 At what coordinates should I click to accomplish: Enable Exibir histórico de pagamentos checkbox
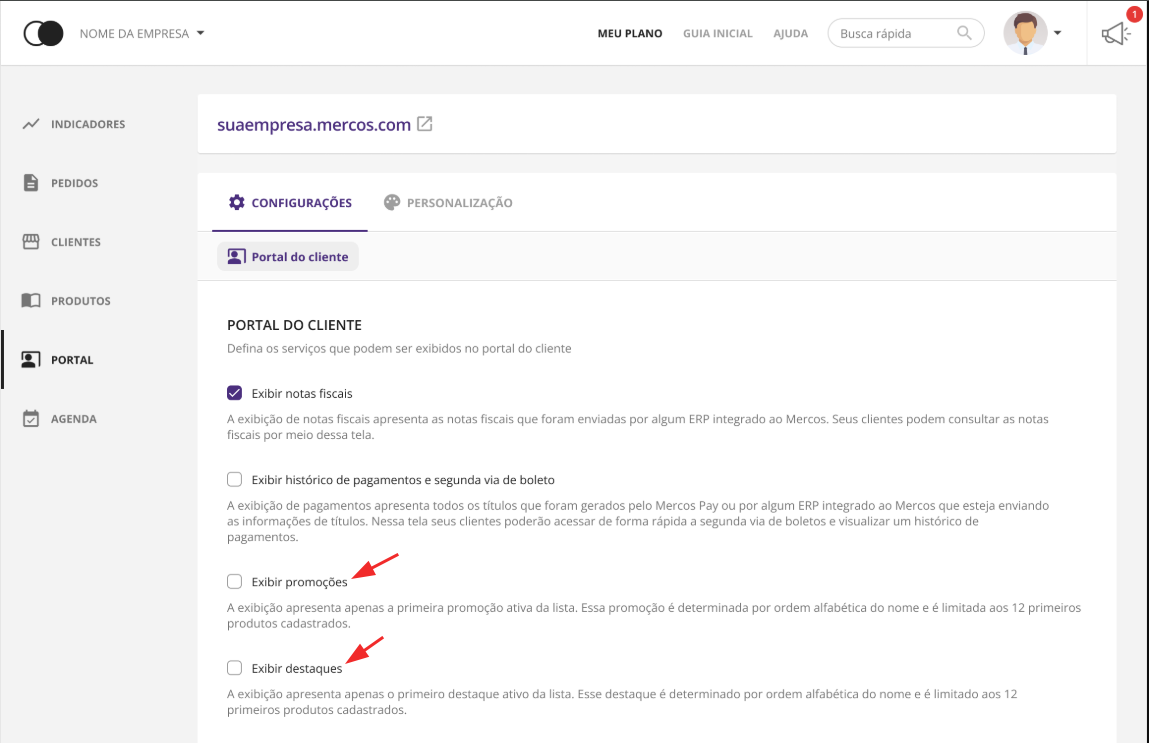click(x=235, y=479)
